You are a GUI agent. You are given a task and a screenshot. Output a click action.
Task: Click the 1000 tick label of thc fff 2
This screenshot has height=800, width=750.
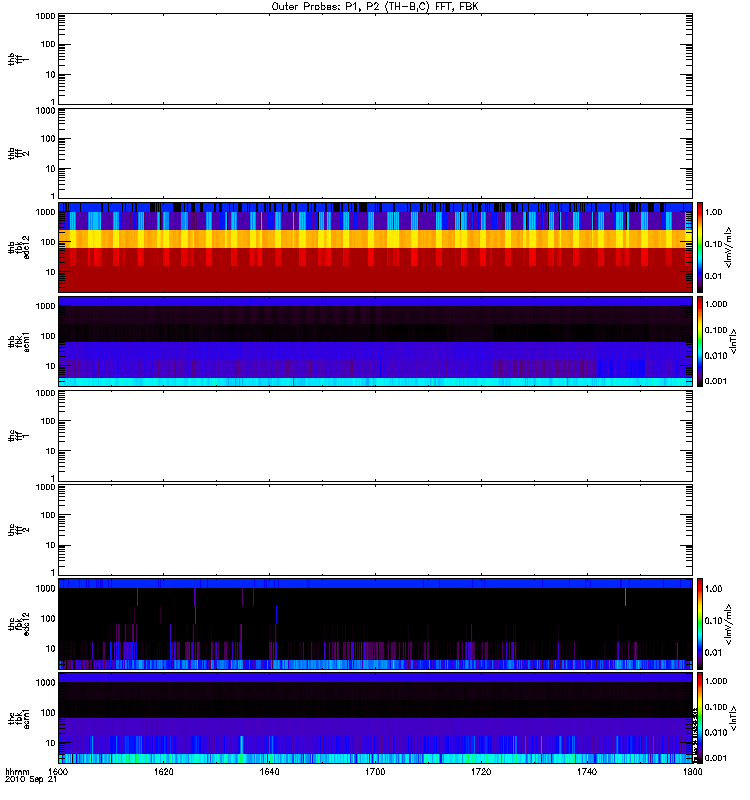(x=45, y=487)
